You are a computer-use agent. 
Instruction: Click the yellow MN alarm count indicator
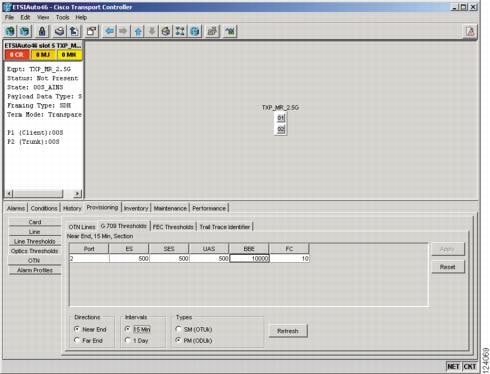pyautogui.click(x=69, y=55)
